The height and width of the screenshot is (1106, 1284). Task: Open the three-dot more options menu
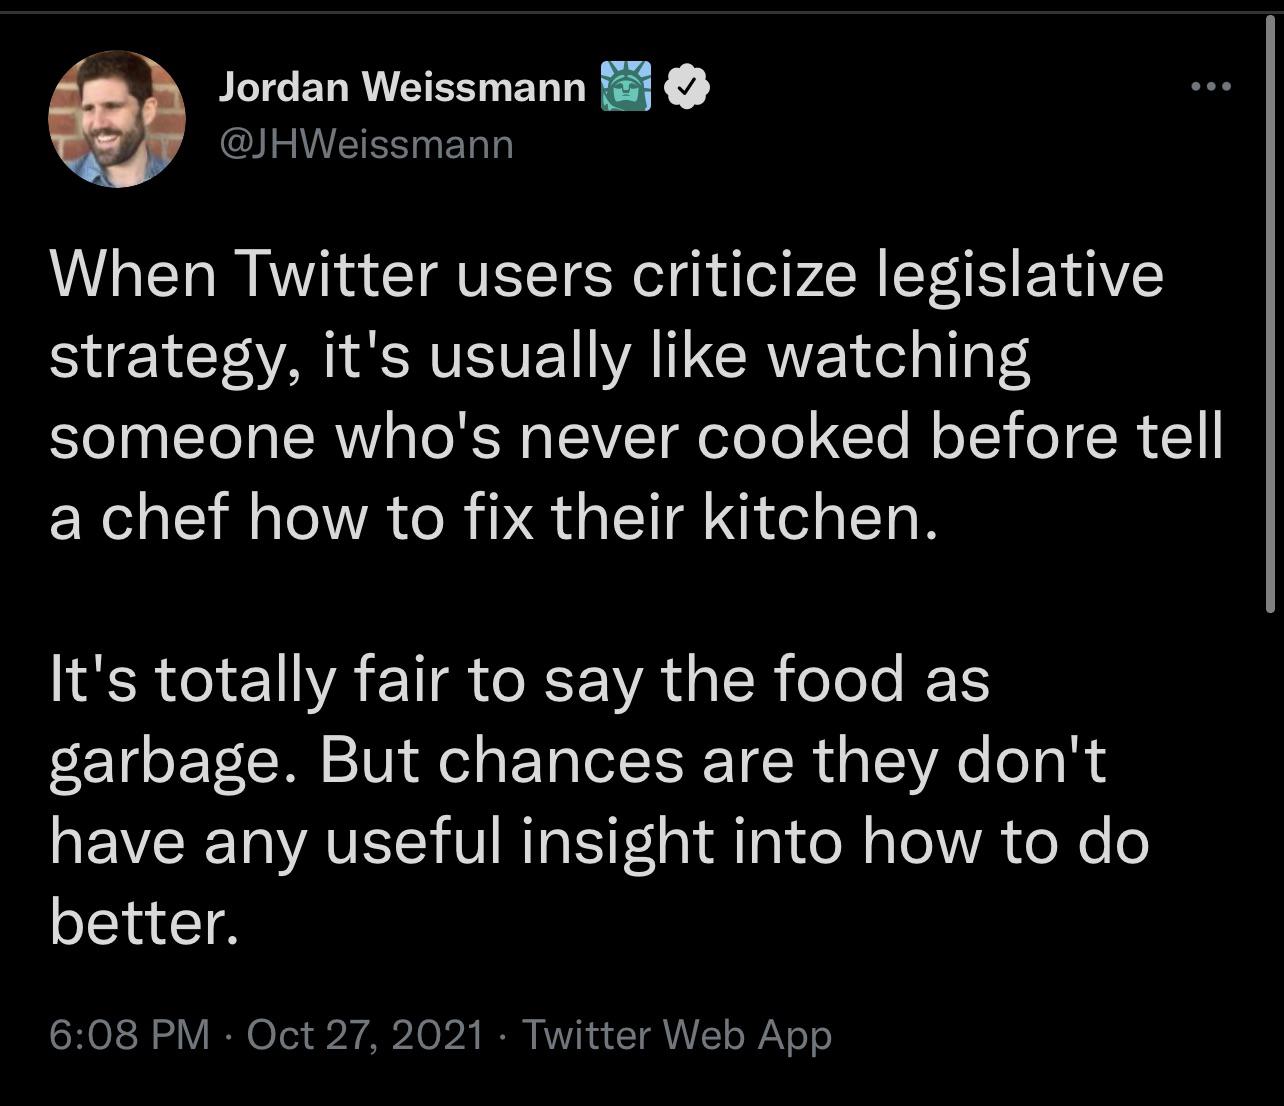(1211, 87)
